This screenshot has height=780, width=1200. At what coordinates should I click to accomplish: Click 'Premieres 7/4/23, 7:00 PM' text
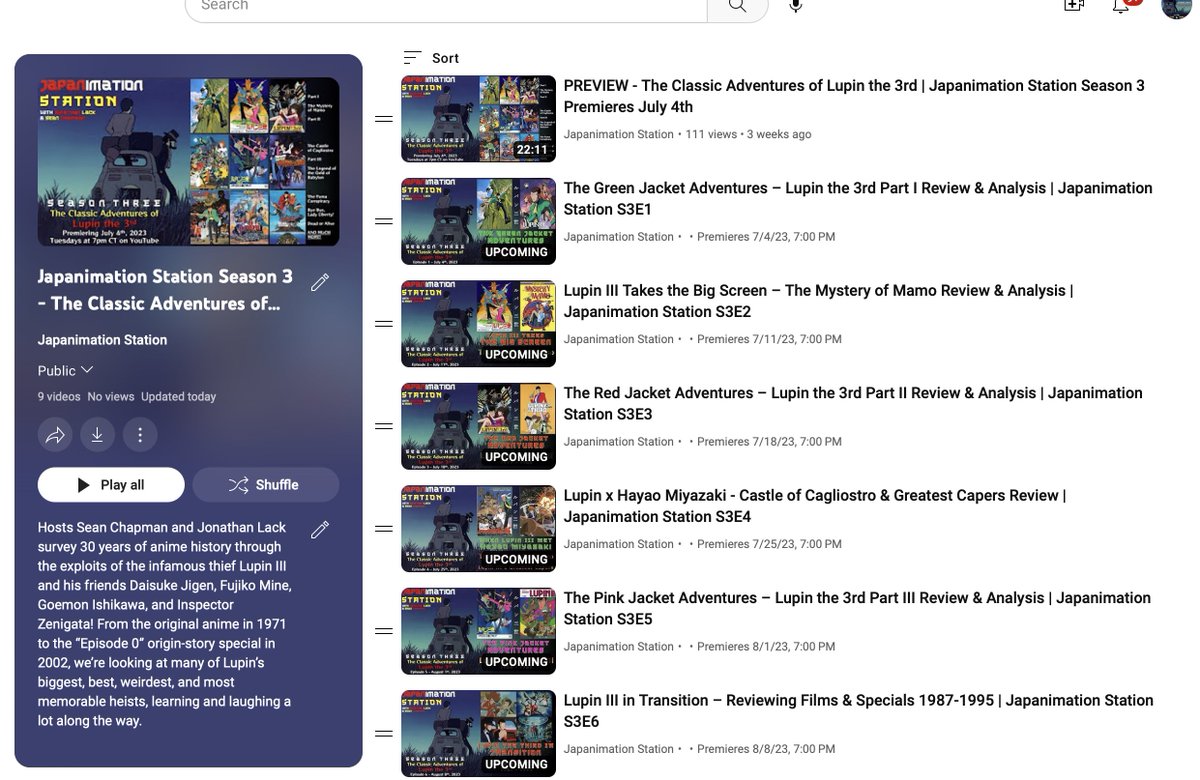point(766,237)
